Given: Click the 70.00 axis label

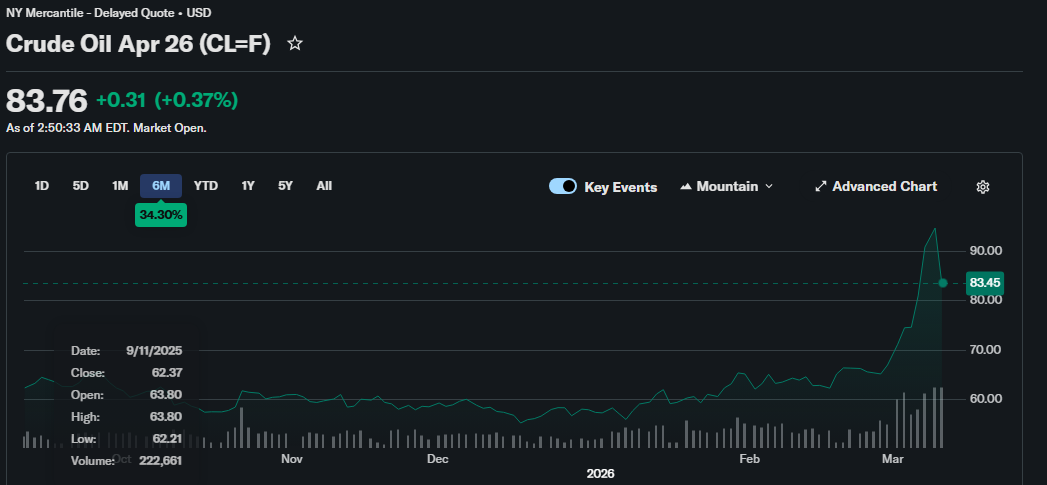Looking at the screenshot, I should click(985, 349).
